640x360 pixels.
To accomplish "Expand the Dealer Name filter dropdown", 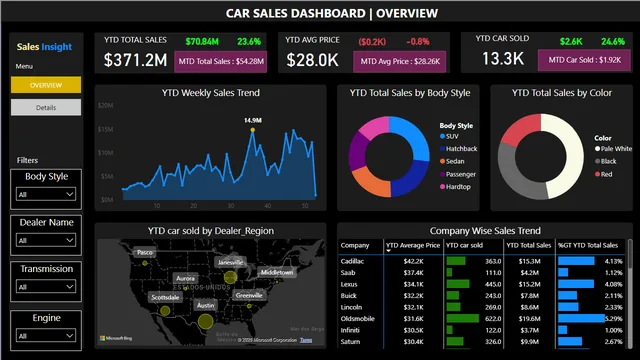I will pos(46,240).
